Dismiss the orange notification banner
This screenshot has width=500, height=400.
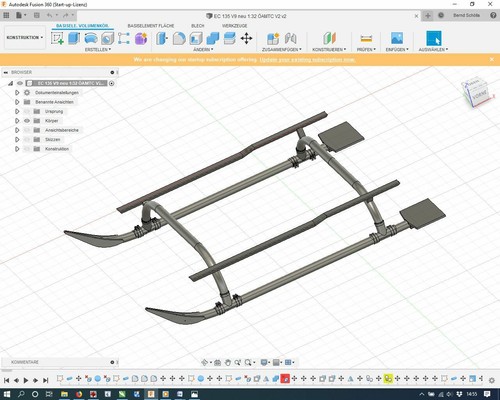click(x=492, y=59)
